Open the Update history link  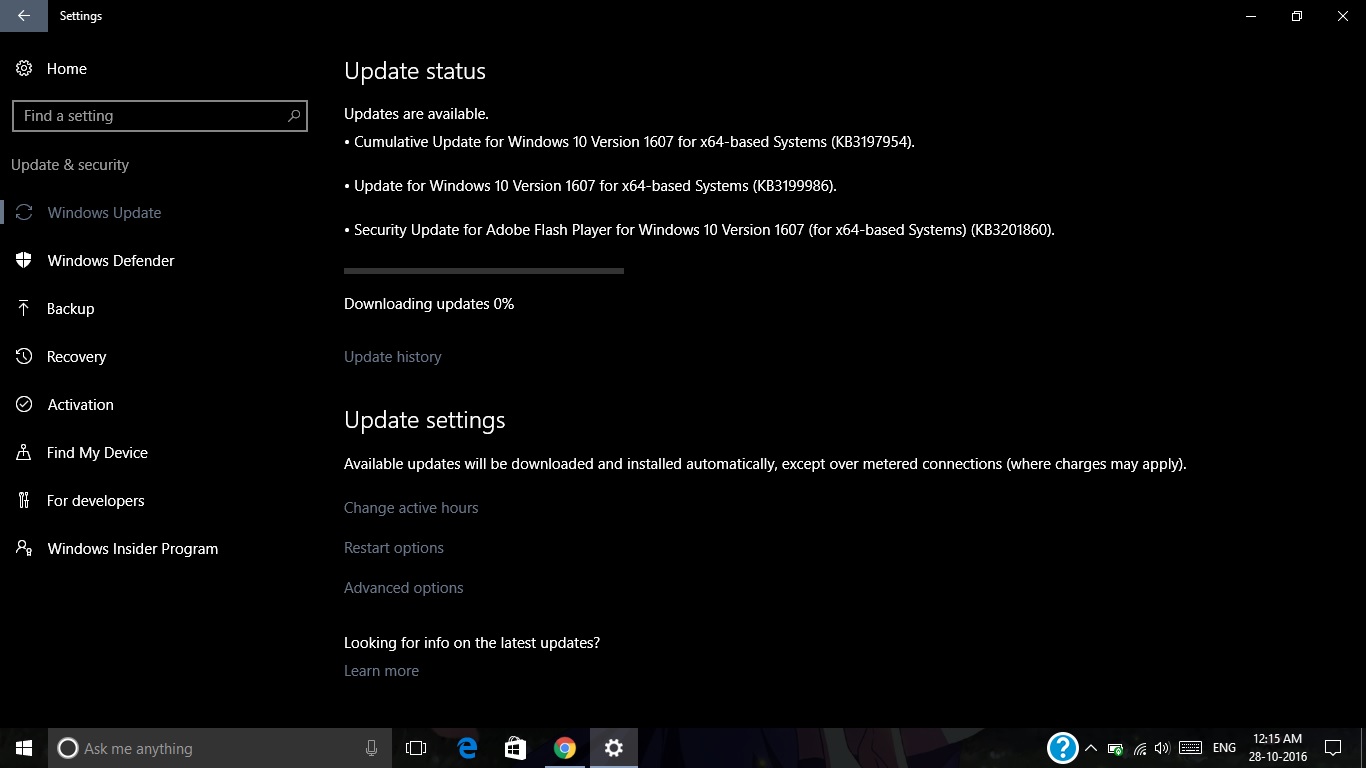[x=392, y=357]
